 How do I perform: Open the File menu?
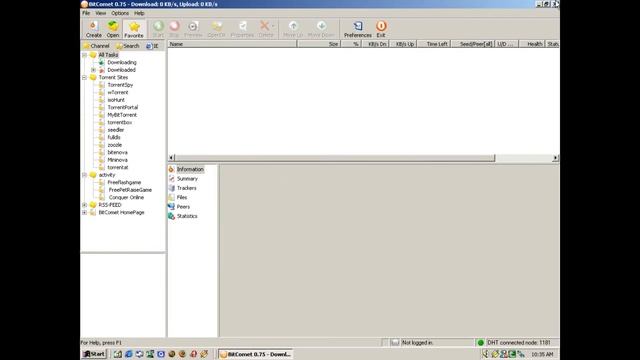pyautogui.click(x=86, y=13)
